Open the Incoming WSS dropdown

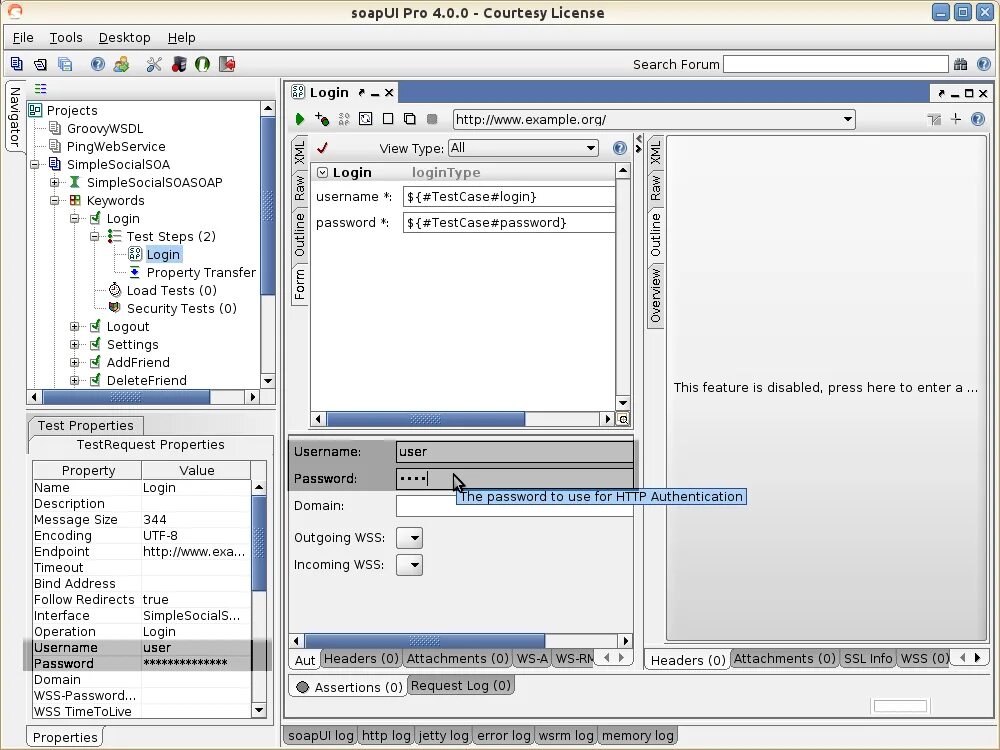click(409, 564)
